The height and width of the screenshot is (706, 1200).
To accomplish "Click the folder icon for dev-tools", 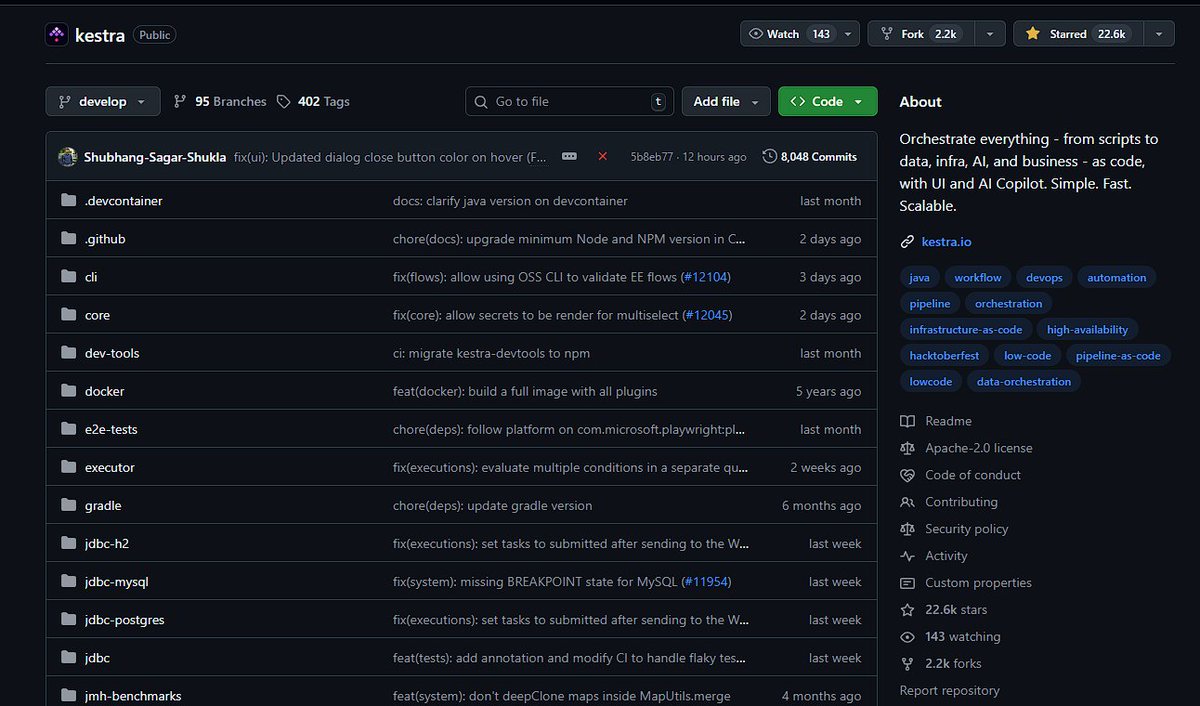I will tap(68, 353).
